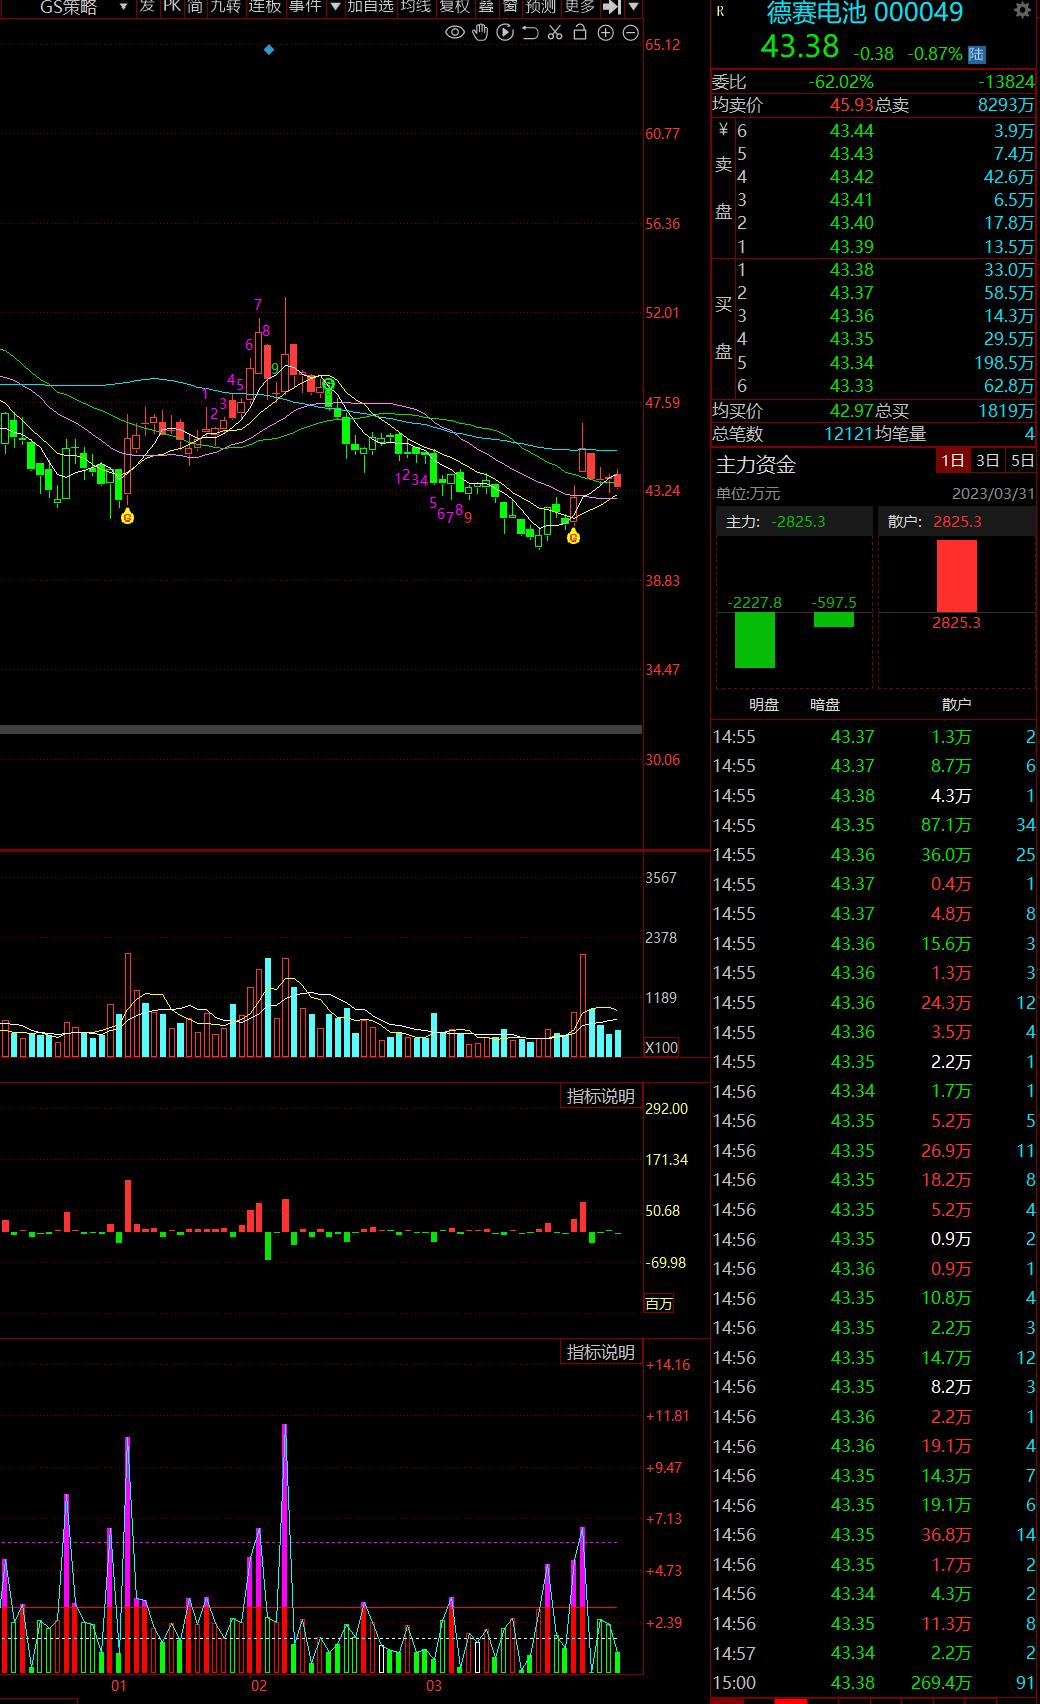The height and width of the screenshot is (1704, 1040).
Task: Click the green 明盘 bar -2227.8
Action: 755,640
